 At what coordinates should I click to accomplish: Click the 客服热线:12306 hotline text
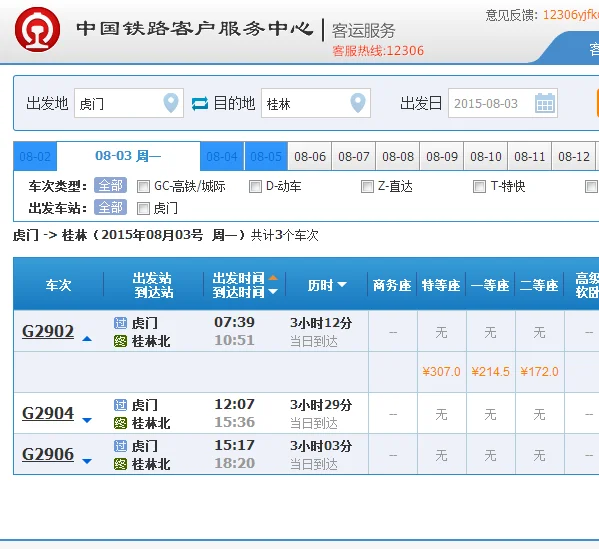point(378,51)
